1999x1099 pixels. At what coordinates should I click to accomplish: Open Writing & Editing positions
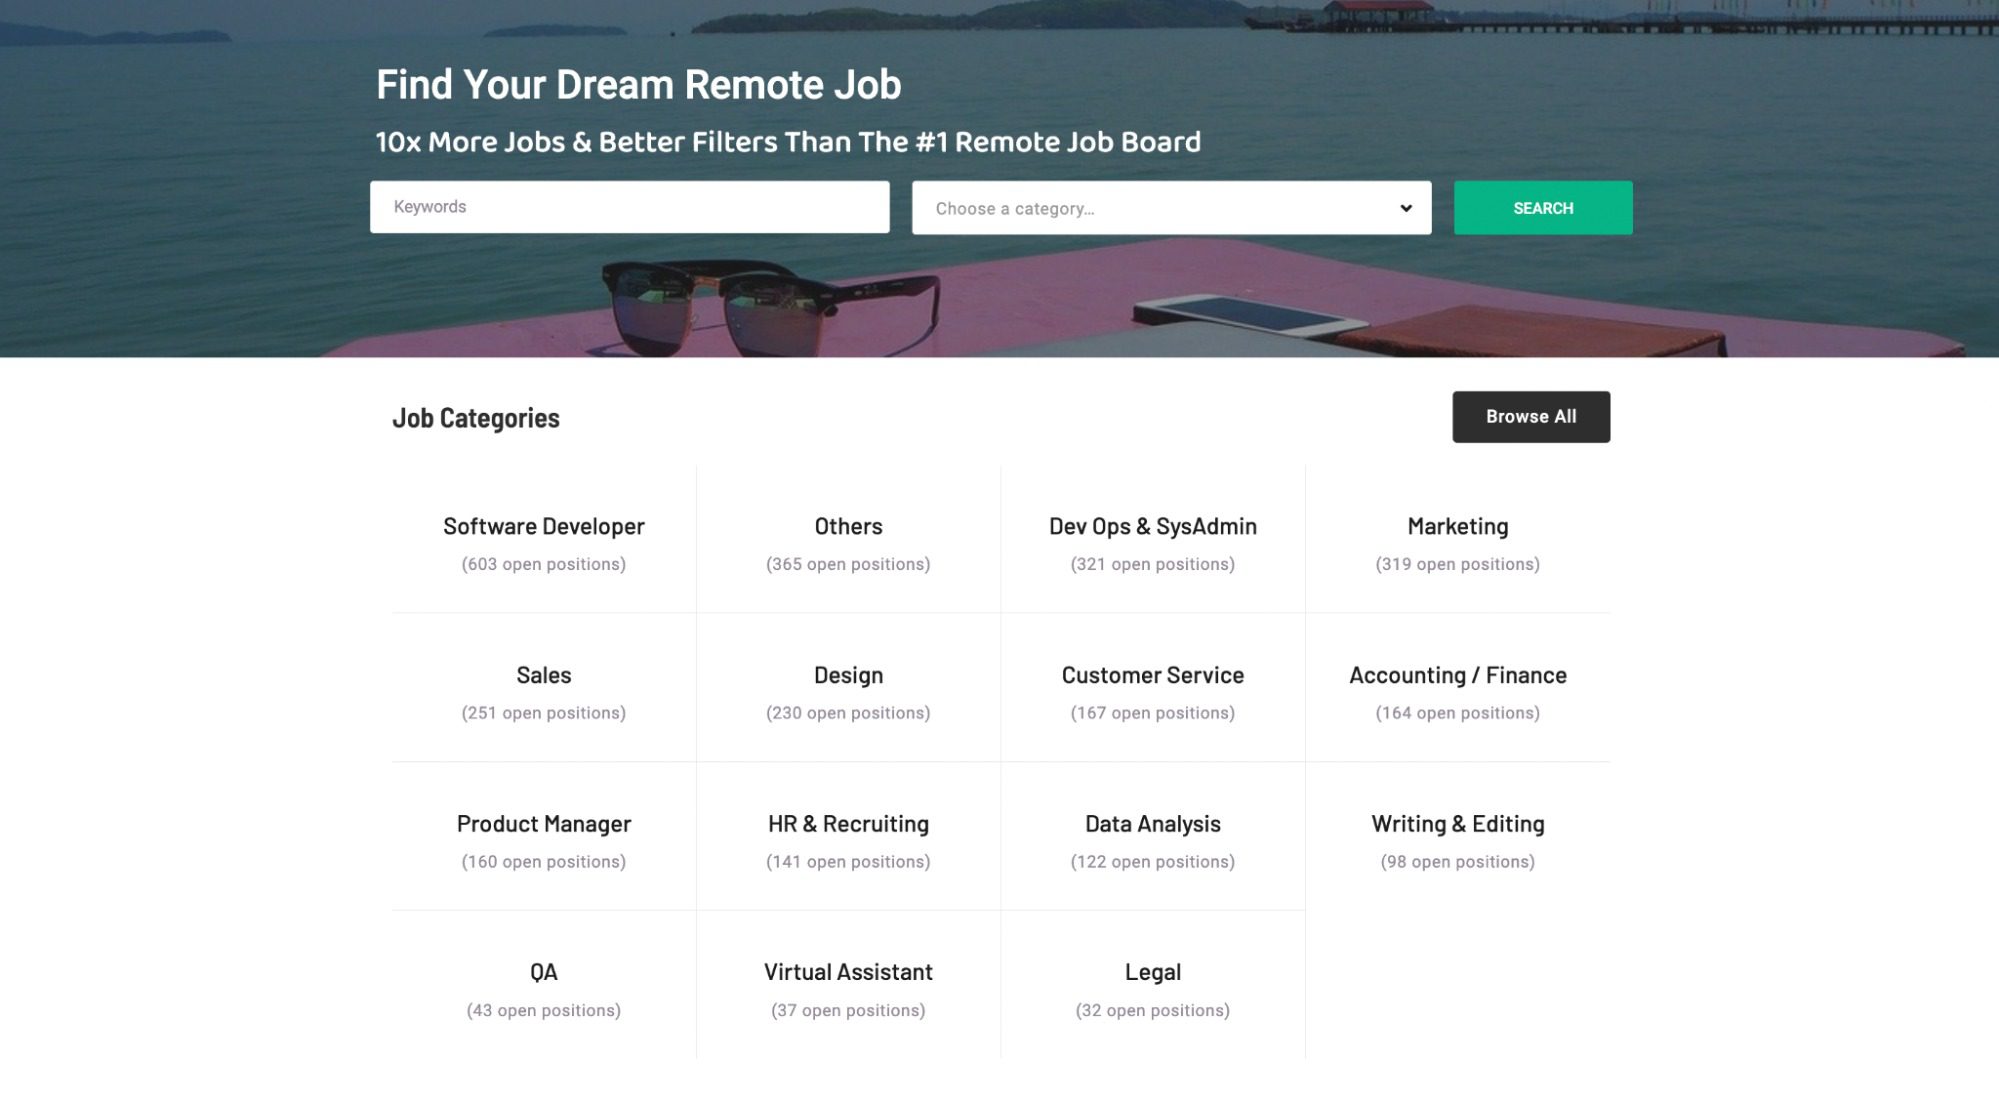coord(1457,823)
